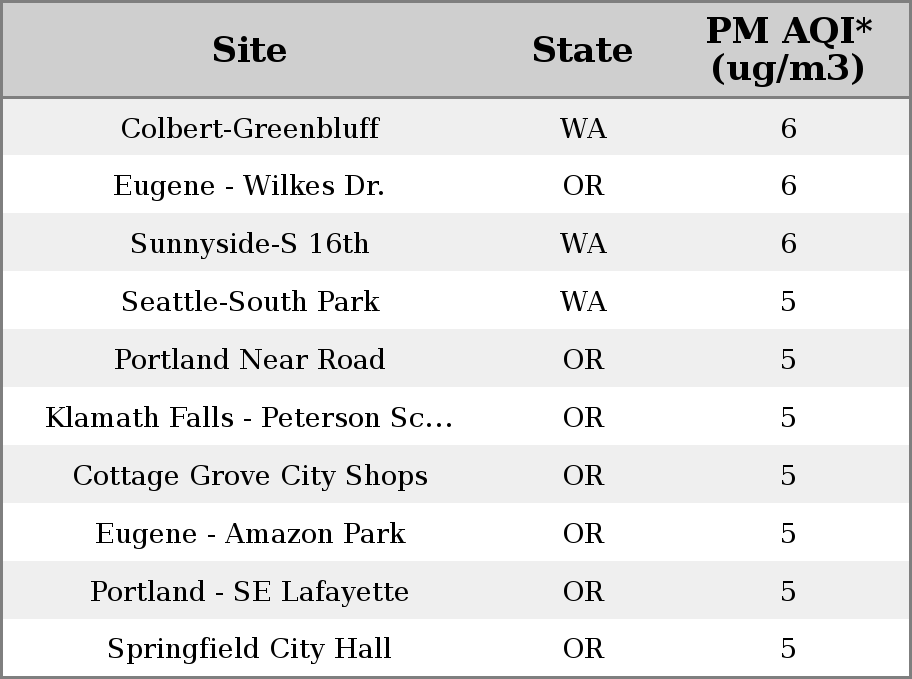
Task: Select the Sunnyside-S 16th site
Action: tap(250, 243)
